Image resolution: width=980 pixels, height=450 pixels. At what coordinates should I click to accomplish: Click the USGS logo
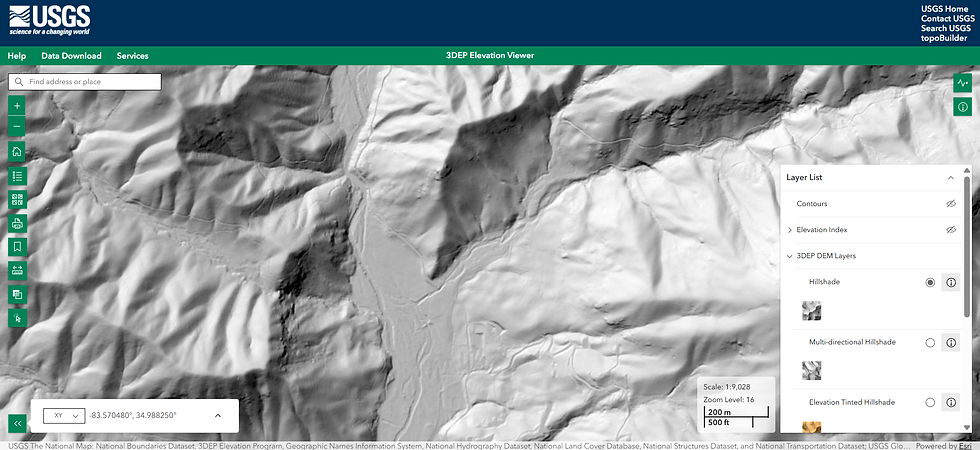click(49, 21)
